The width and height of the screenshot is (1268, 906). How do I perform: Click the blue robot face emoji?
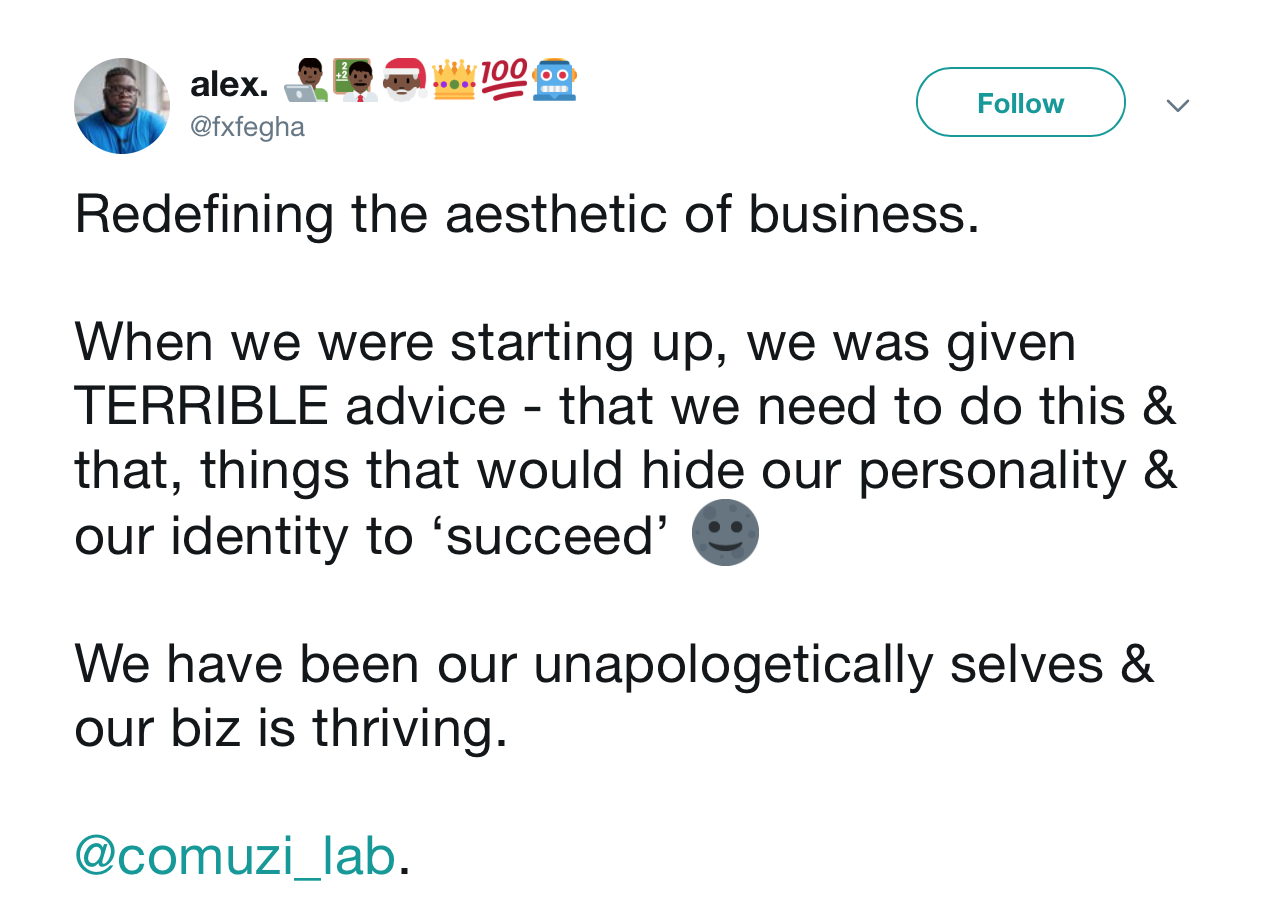pos(554,81)
